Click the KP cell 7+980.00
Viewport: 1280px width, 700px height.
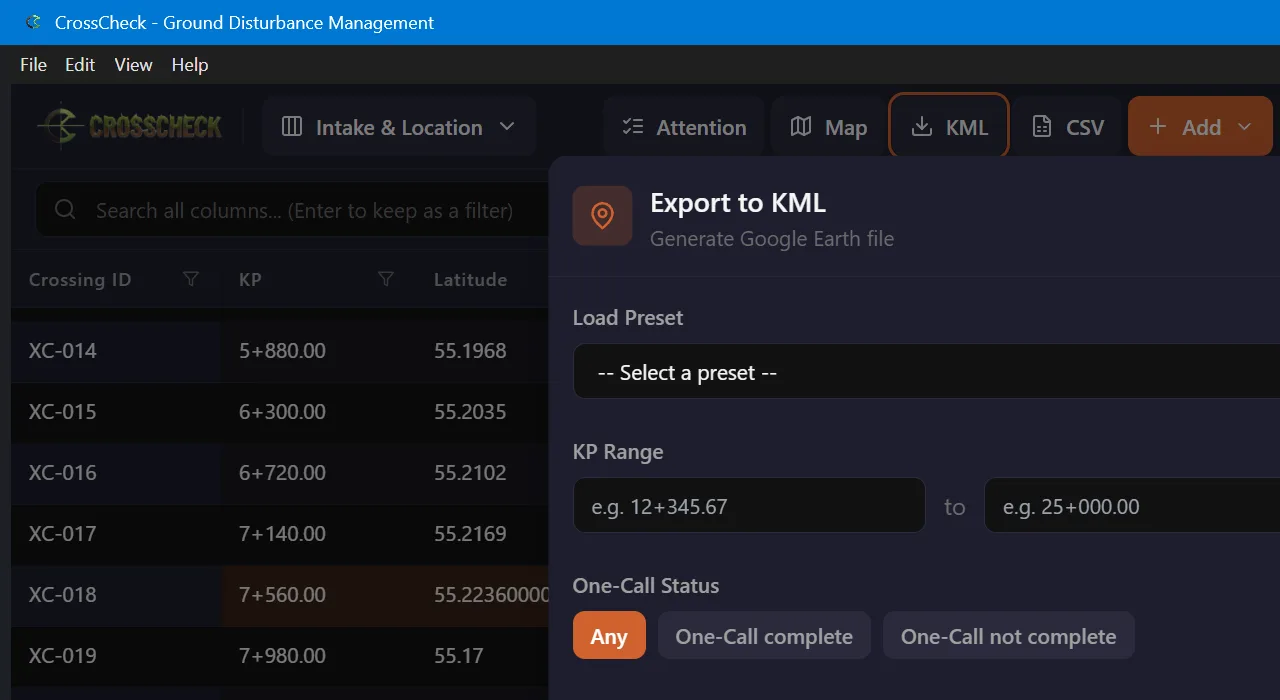[282, 656]
